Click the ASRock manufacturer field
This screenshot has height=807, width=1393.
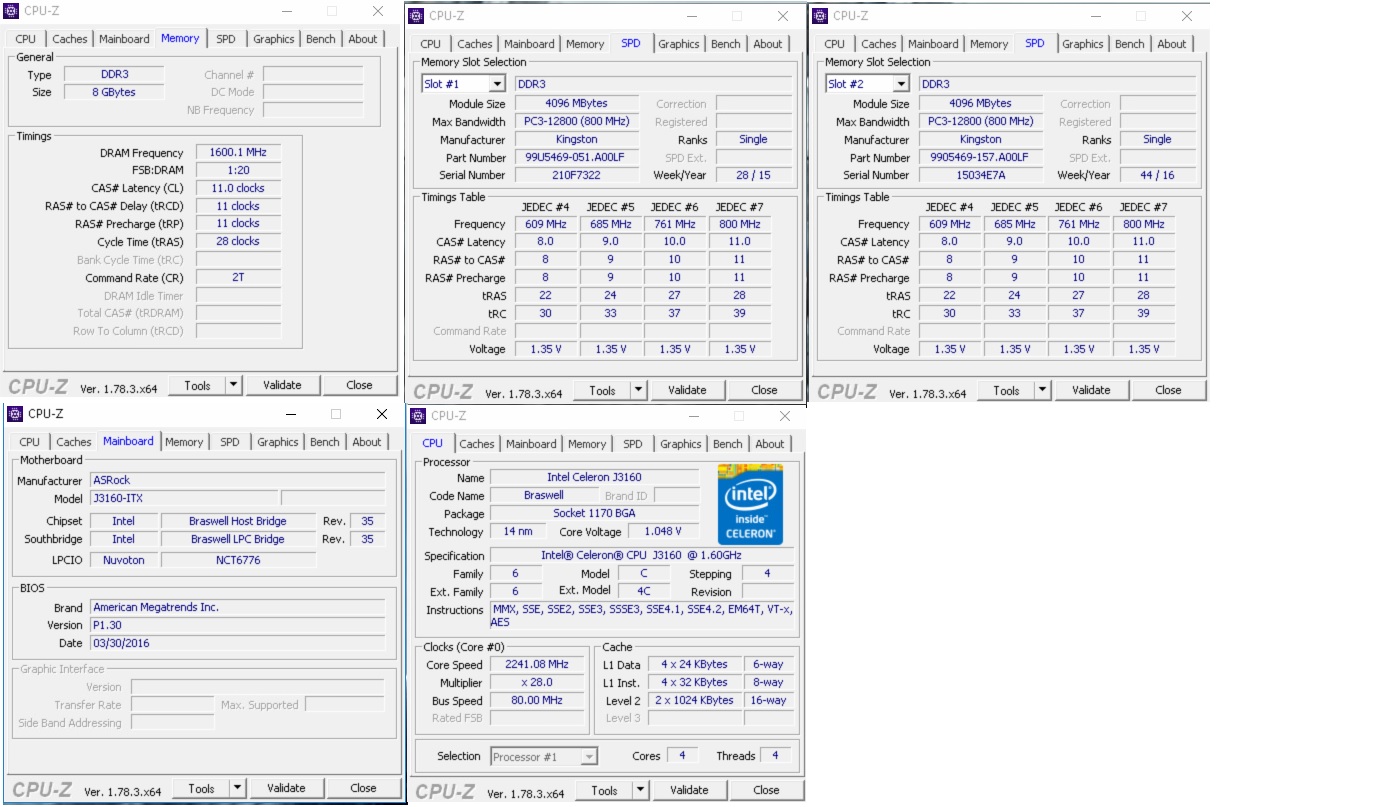[x=237, y=480]
